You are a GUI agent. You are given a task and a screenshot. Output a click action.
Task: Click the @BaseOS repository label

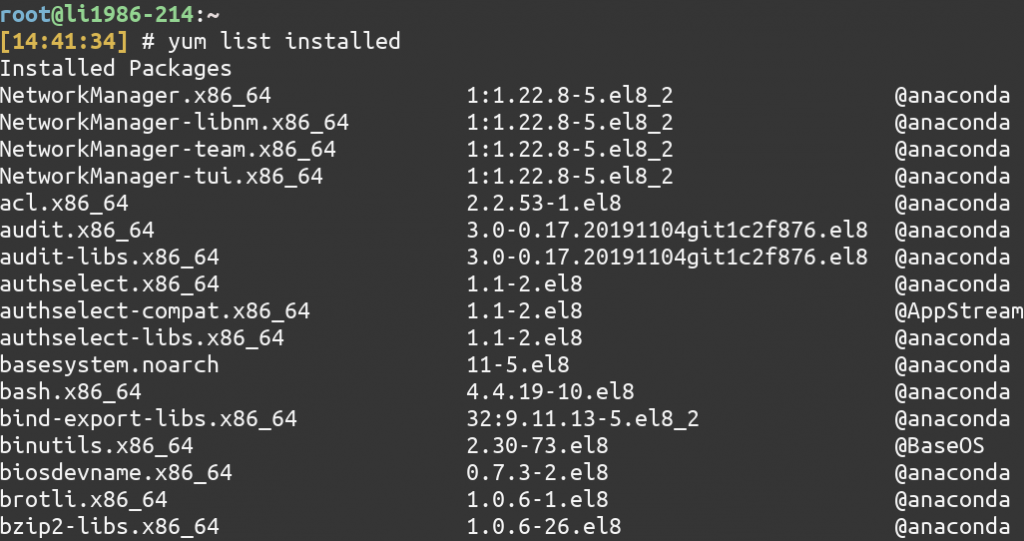pyautogui.click(x=939, y=446)
